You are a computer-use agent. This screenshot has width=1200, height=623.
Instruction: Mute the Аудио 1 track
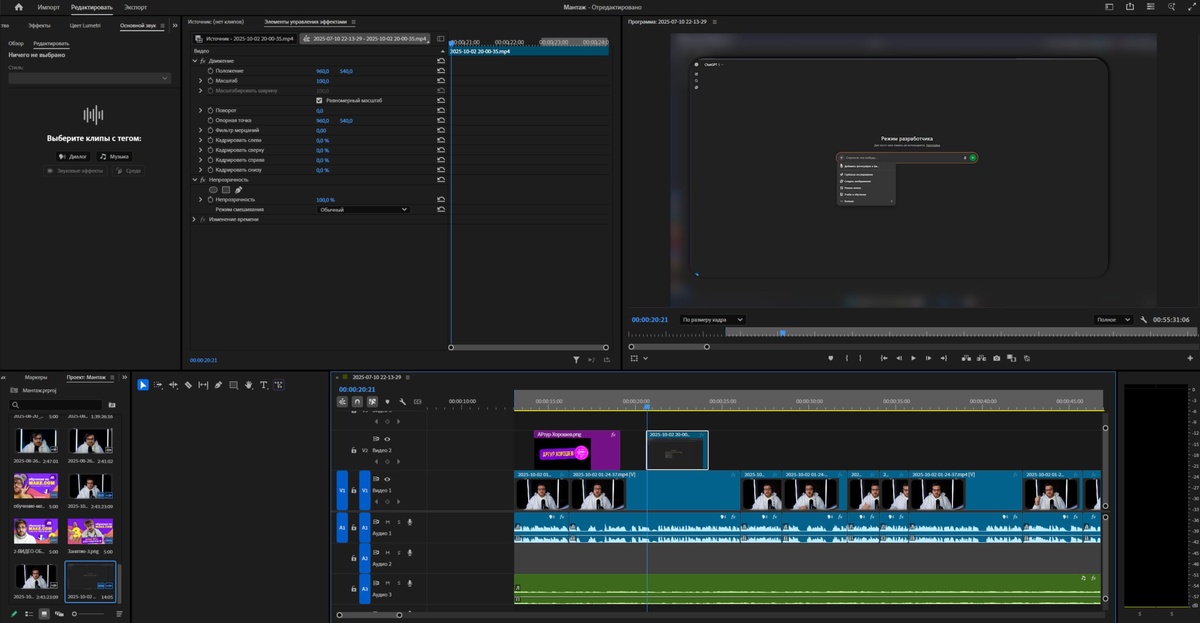388,522
